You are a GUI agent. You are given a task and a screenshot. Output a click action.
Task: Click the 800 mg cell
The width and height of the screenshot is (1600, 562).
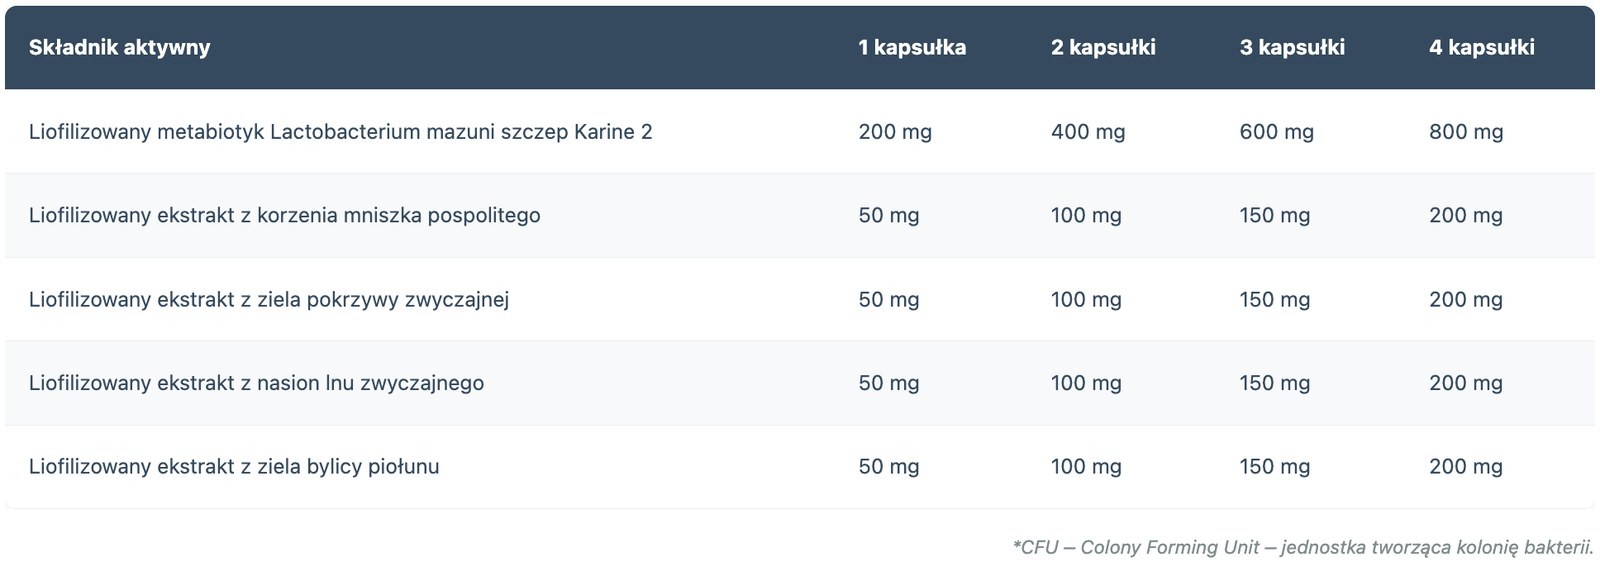click(x=1466, y=131)
